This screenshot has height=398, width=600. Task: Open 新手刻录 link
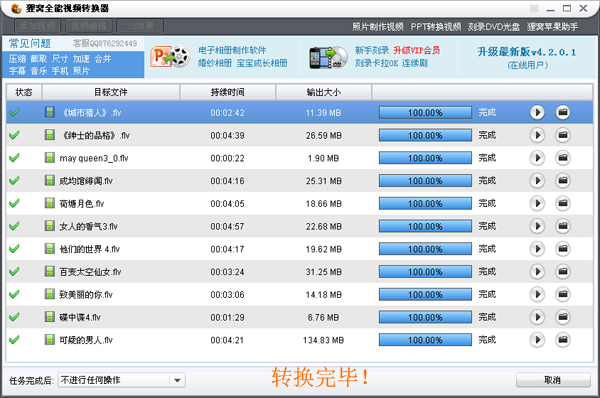[x=372, y=50]
